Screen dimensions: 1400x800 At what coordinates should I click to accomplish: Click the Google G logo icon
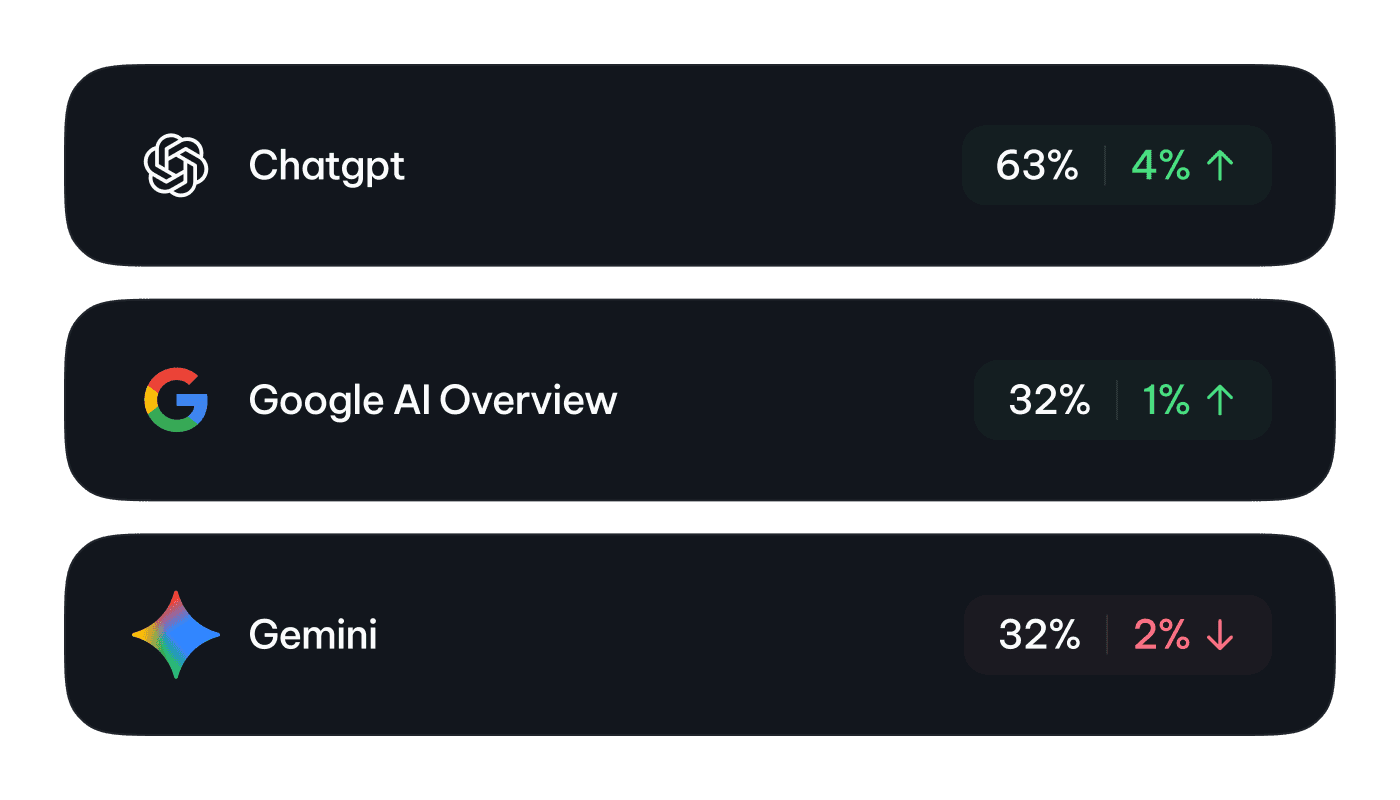(x=176, y=400)
